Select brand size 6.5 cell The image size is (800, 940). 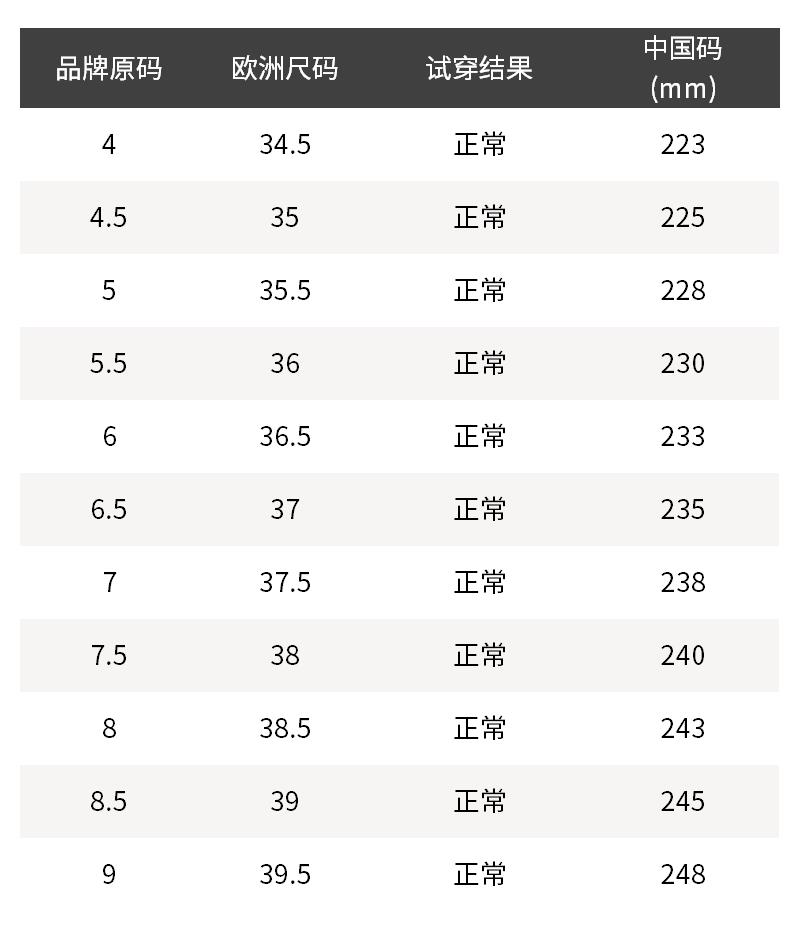click(x=109, y=510)
